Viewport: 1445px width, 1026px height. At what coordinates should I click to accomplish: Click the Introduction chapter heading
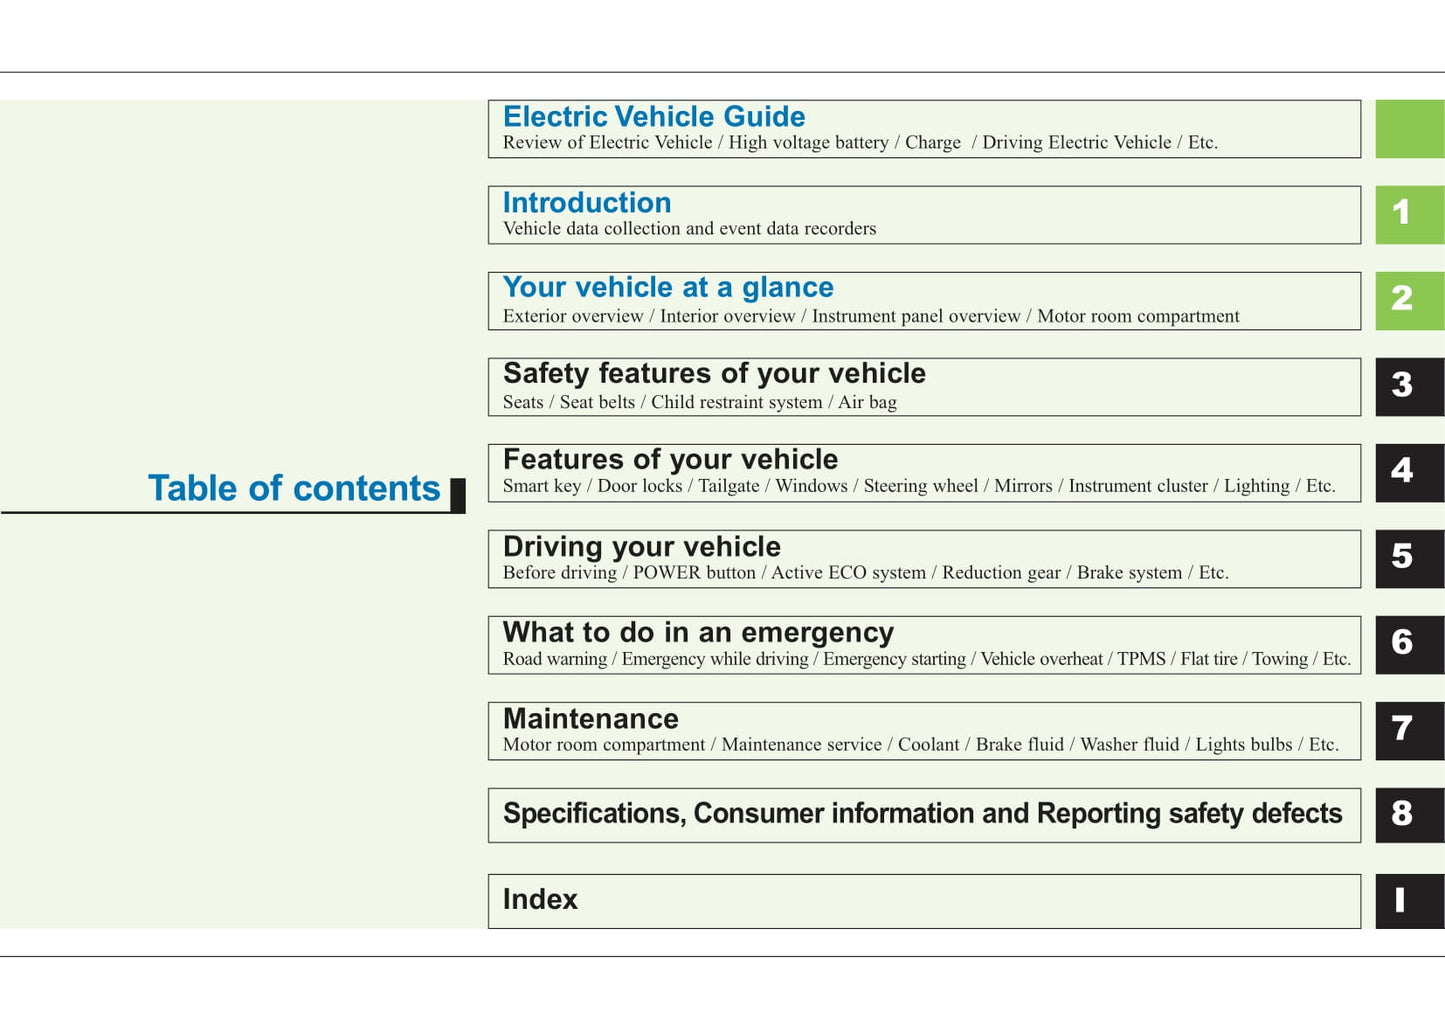[587, 203]
